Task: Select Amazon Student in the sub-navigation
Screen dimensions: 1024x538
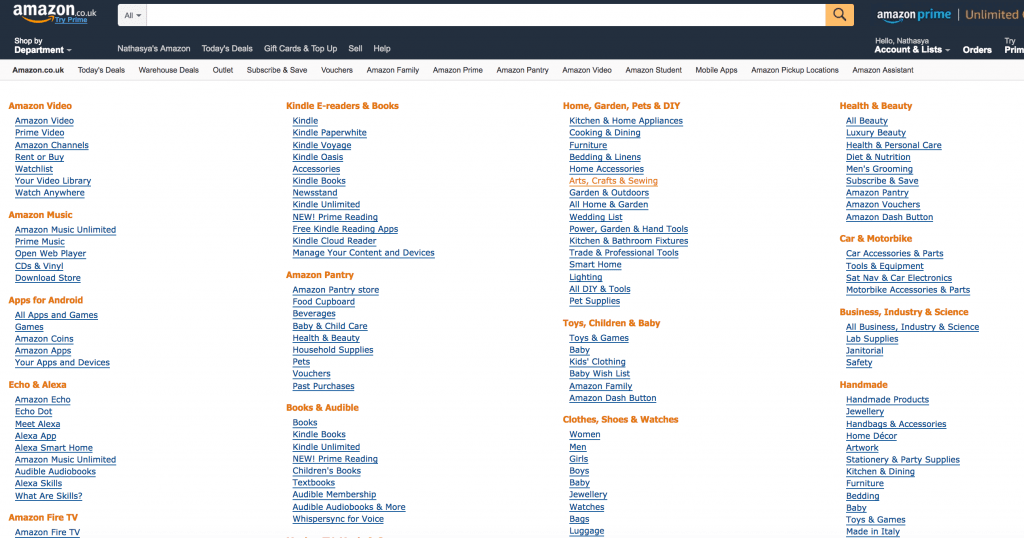Action: [653, 70]
